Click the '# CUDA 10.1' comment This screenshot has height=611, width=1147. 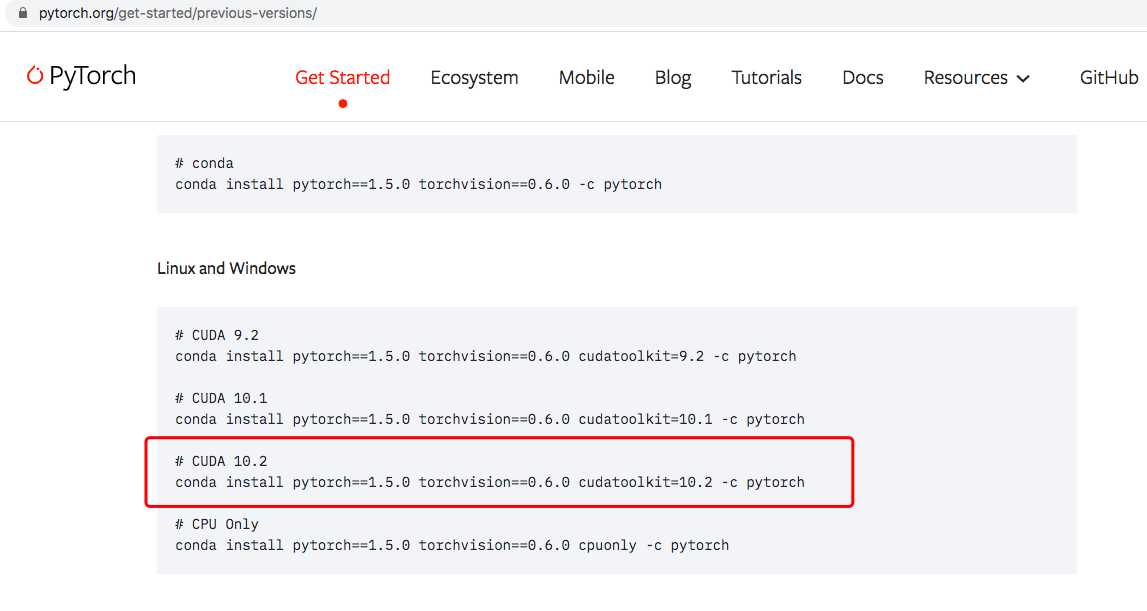221,398
